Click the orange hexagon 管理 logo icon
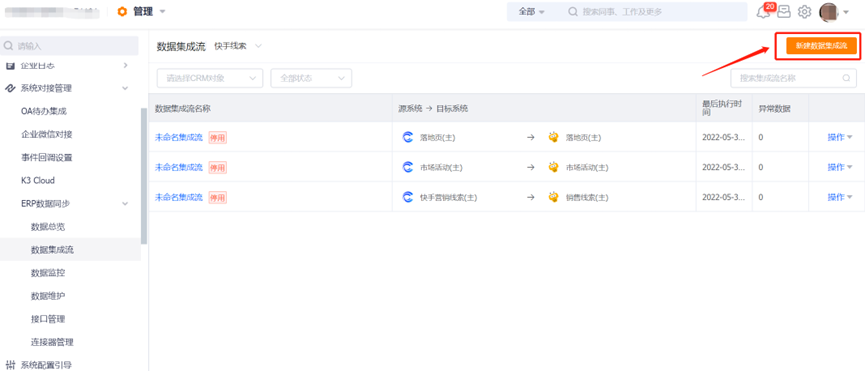 (x=122, y=12)
